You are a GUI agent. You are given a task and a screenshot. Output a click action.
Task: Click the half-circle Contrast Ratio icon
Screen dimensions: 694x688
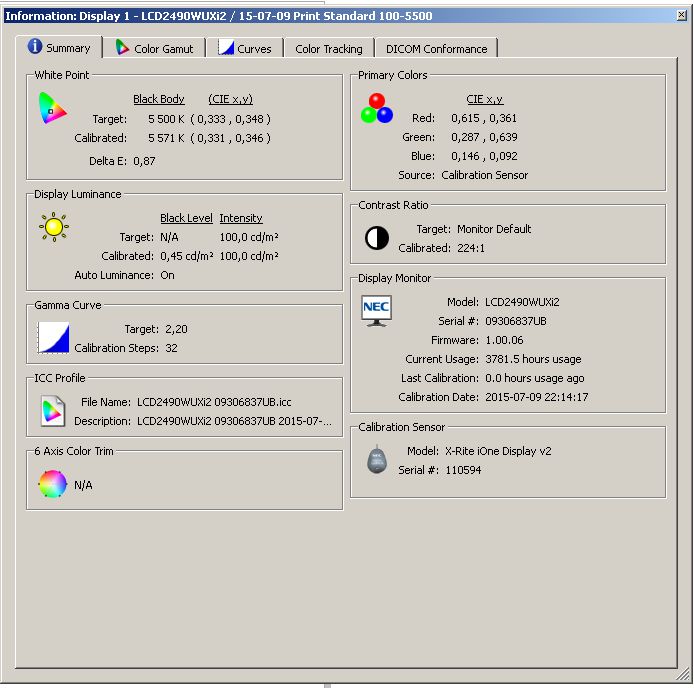[x=377, y=238]
